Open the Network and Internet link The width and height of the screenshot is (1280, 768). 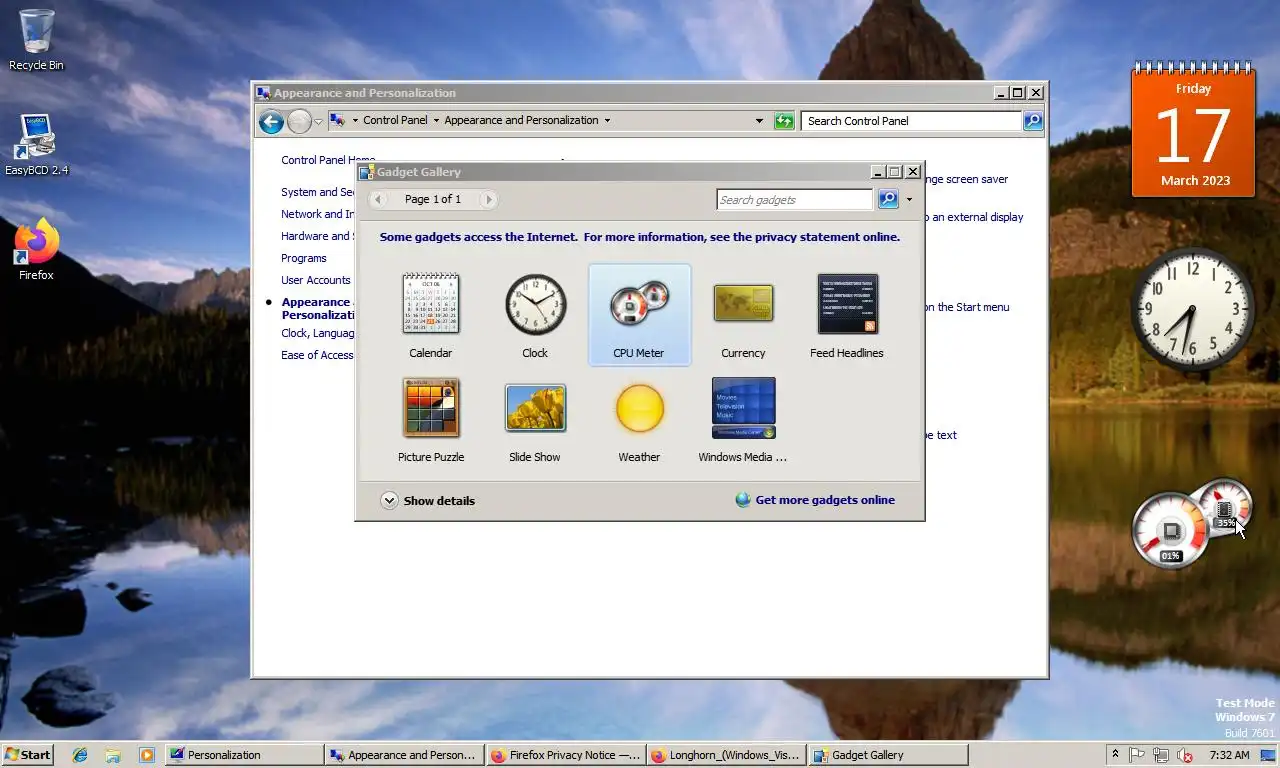(x=318, y=214)
